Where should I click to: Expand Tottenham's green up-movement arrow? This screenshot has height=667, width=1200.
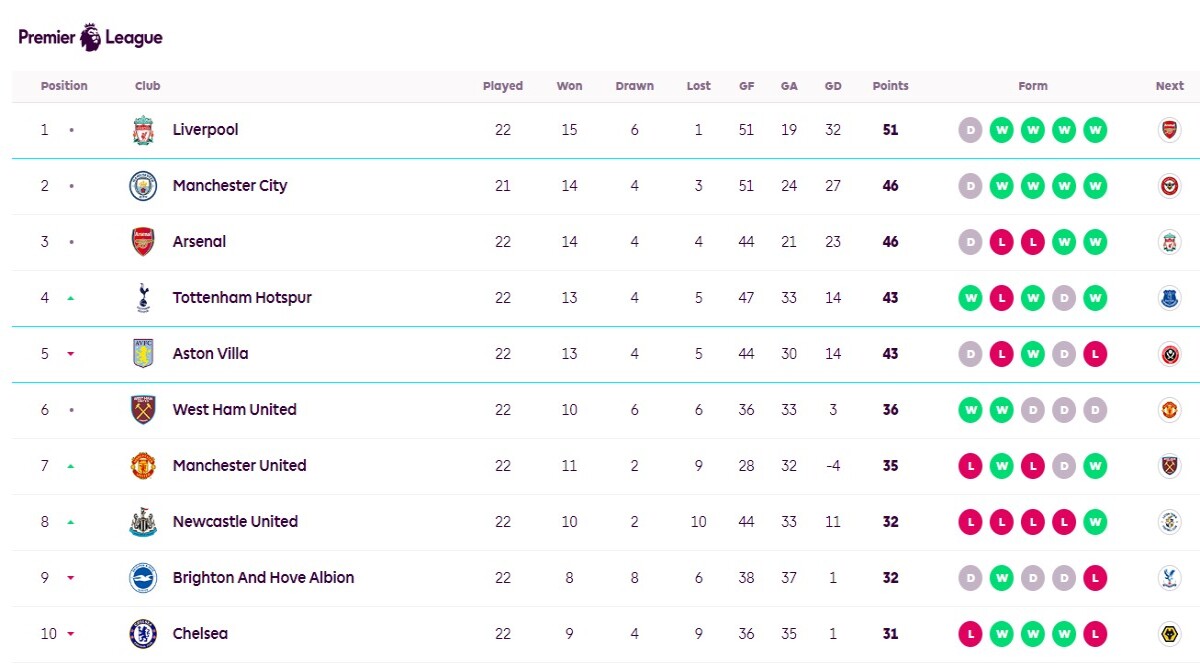[x=71, y=298]
